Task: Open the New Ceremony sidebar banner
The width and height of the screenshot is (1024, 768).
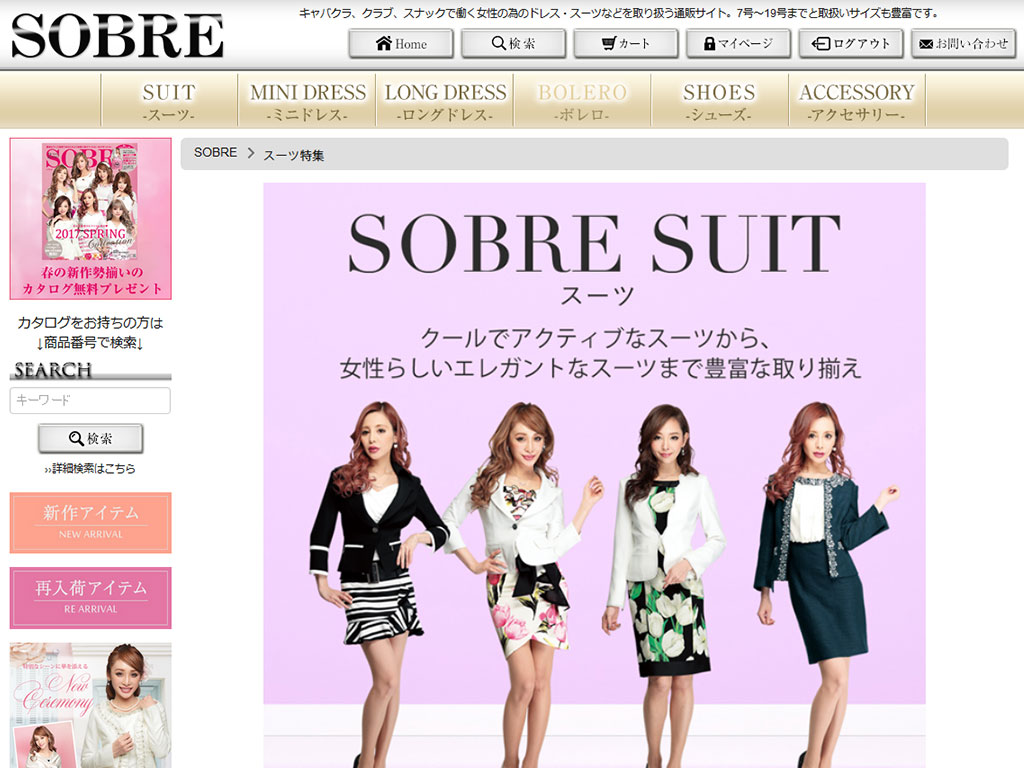Action: (91, 705)
